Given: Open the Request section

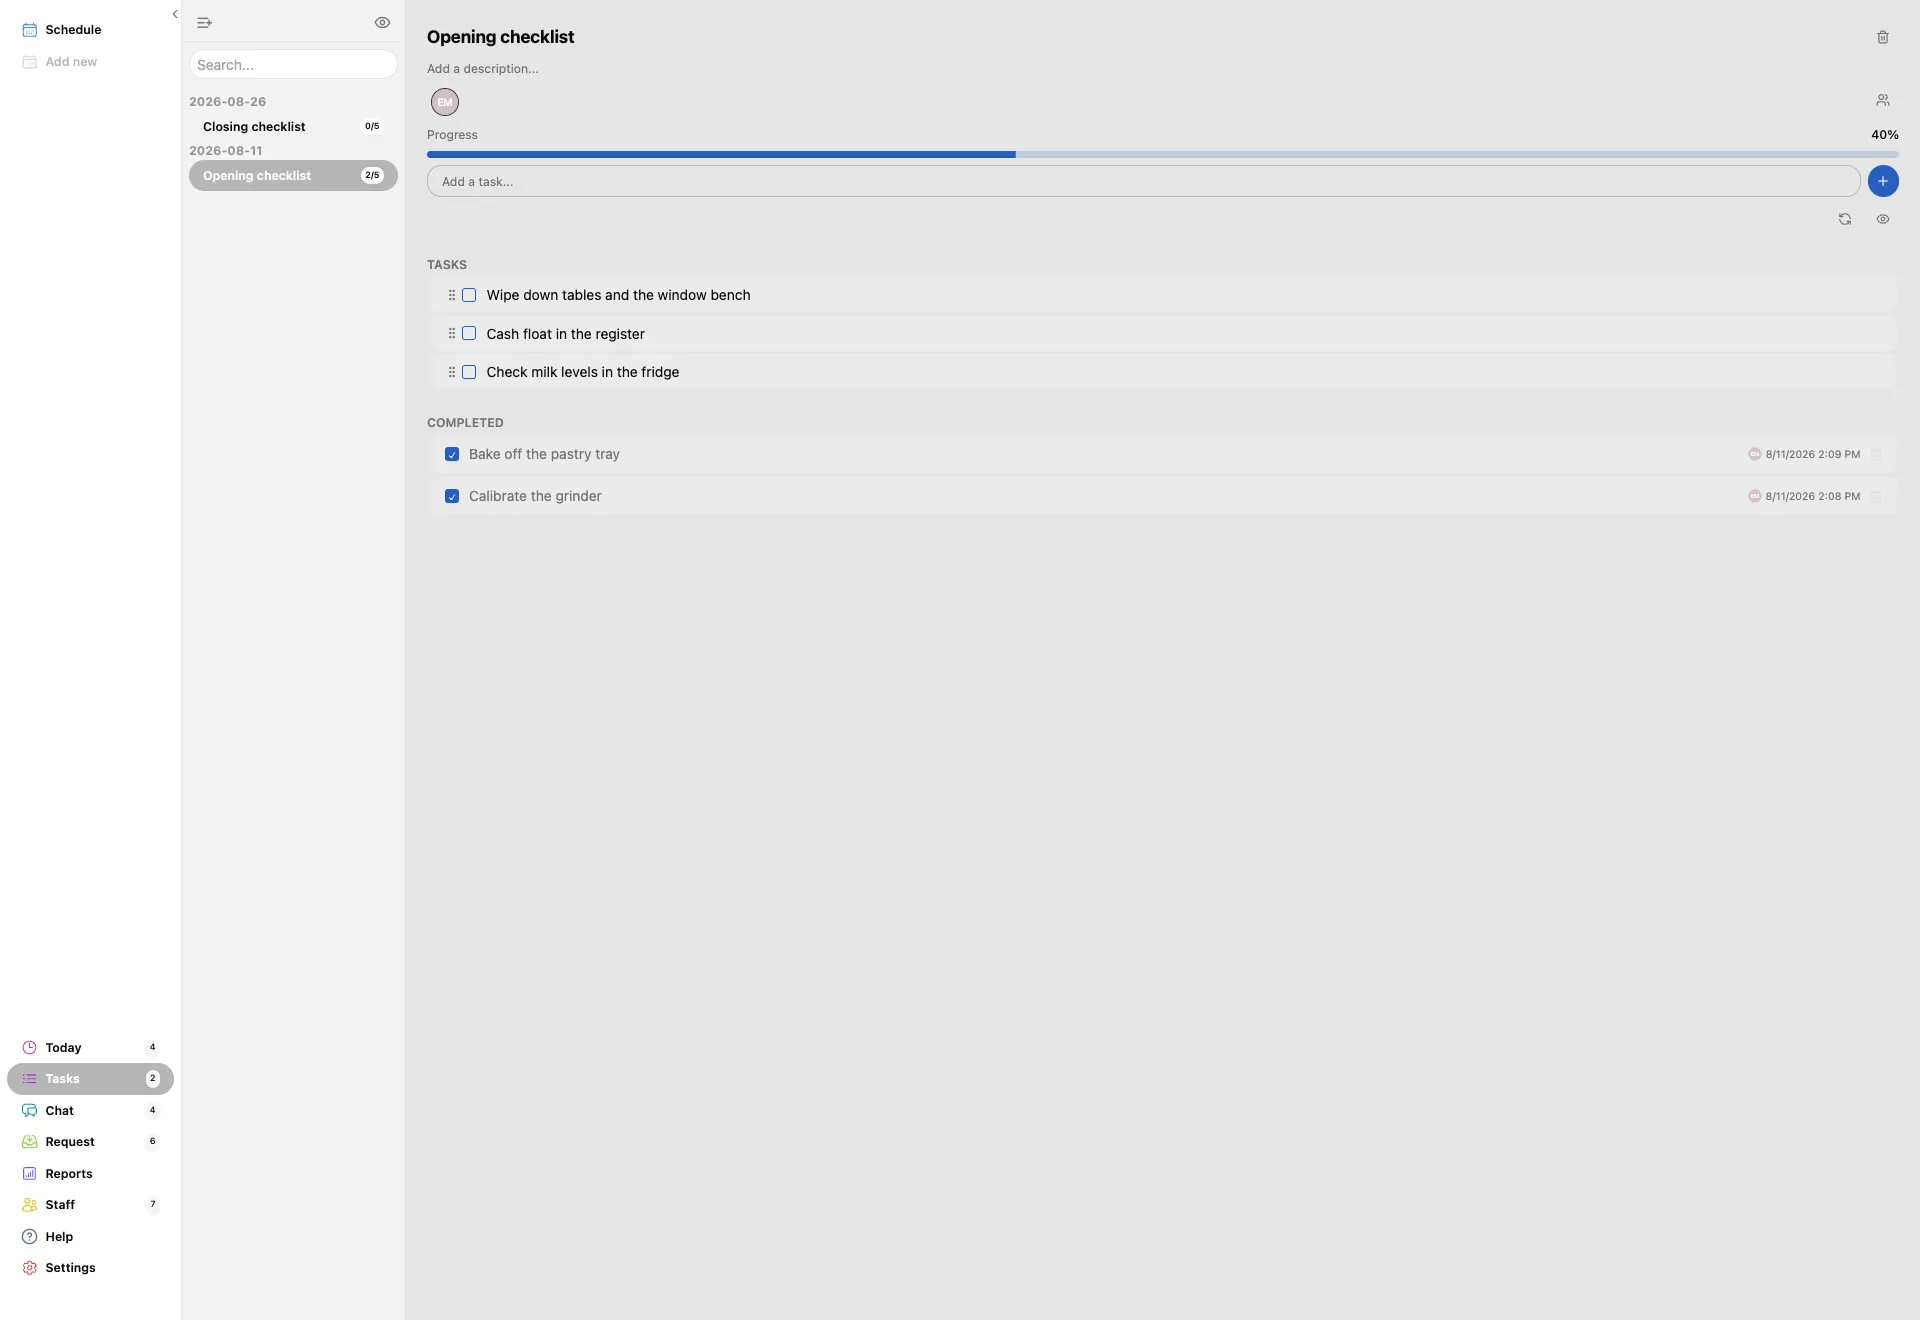Looking at the screenshot, I should [90, 1142].
